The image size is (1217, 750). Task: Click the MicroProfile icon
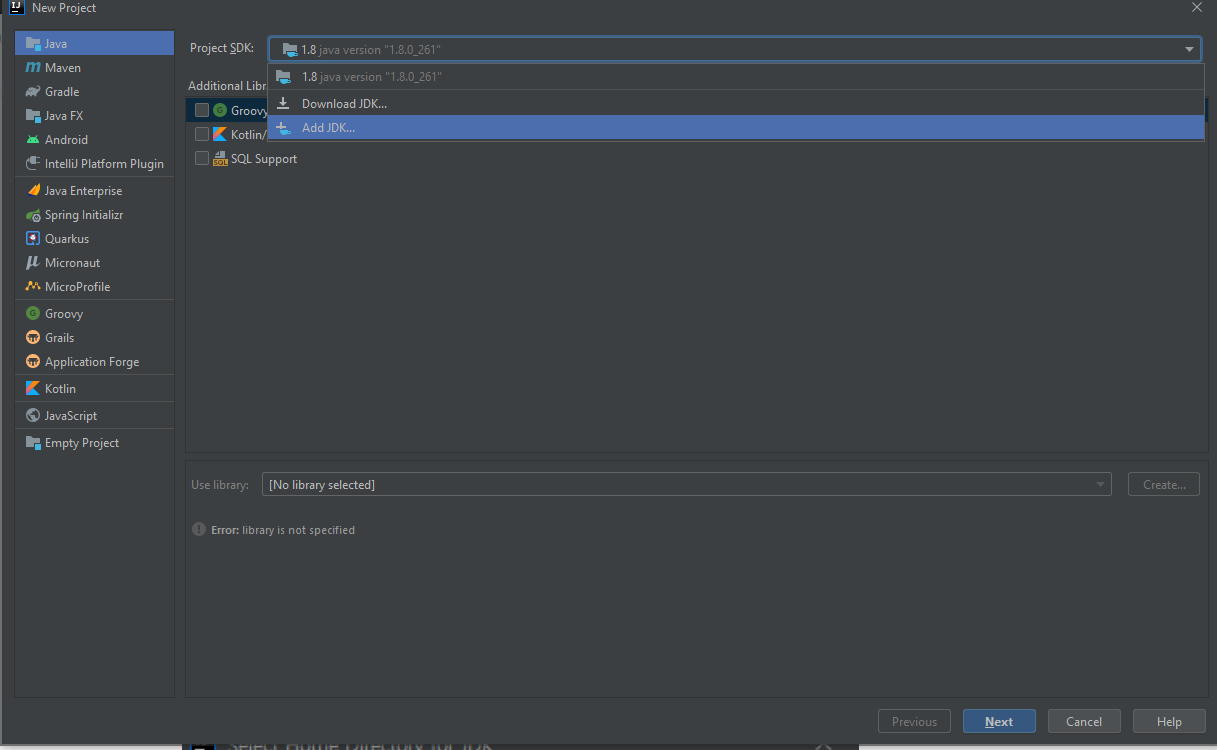[33, 287]
